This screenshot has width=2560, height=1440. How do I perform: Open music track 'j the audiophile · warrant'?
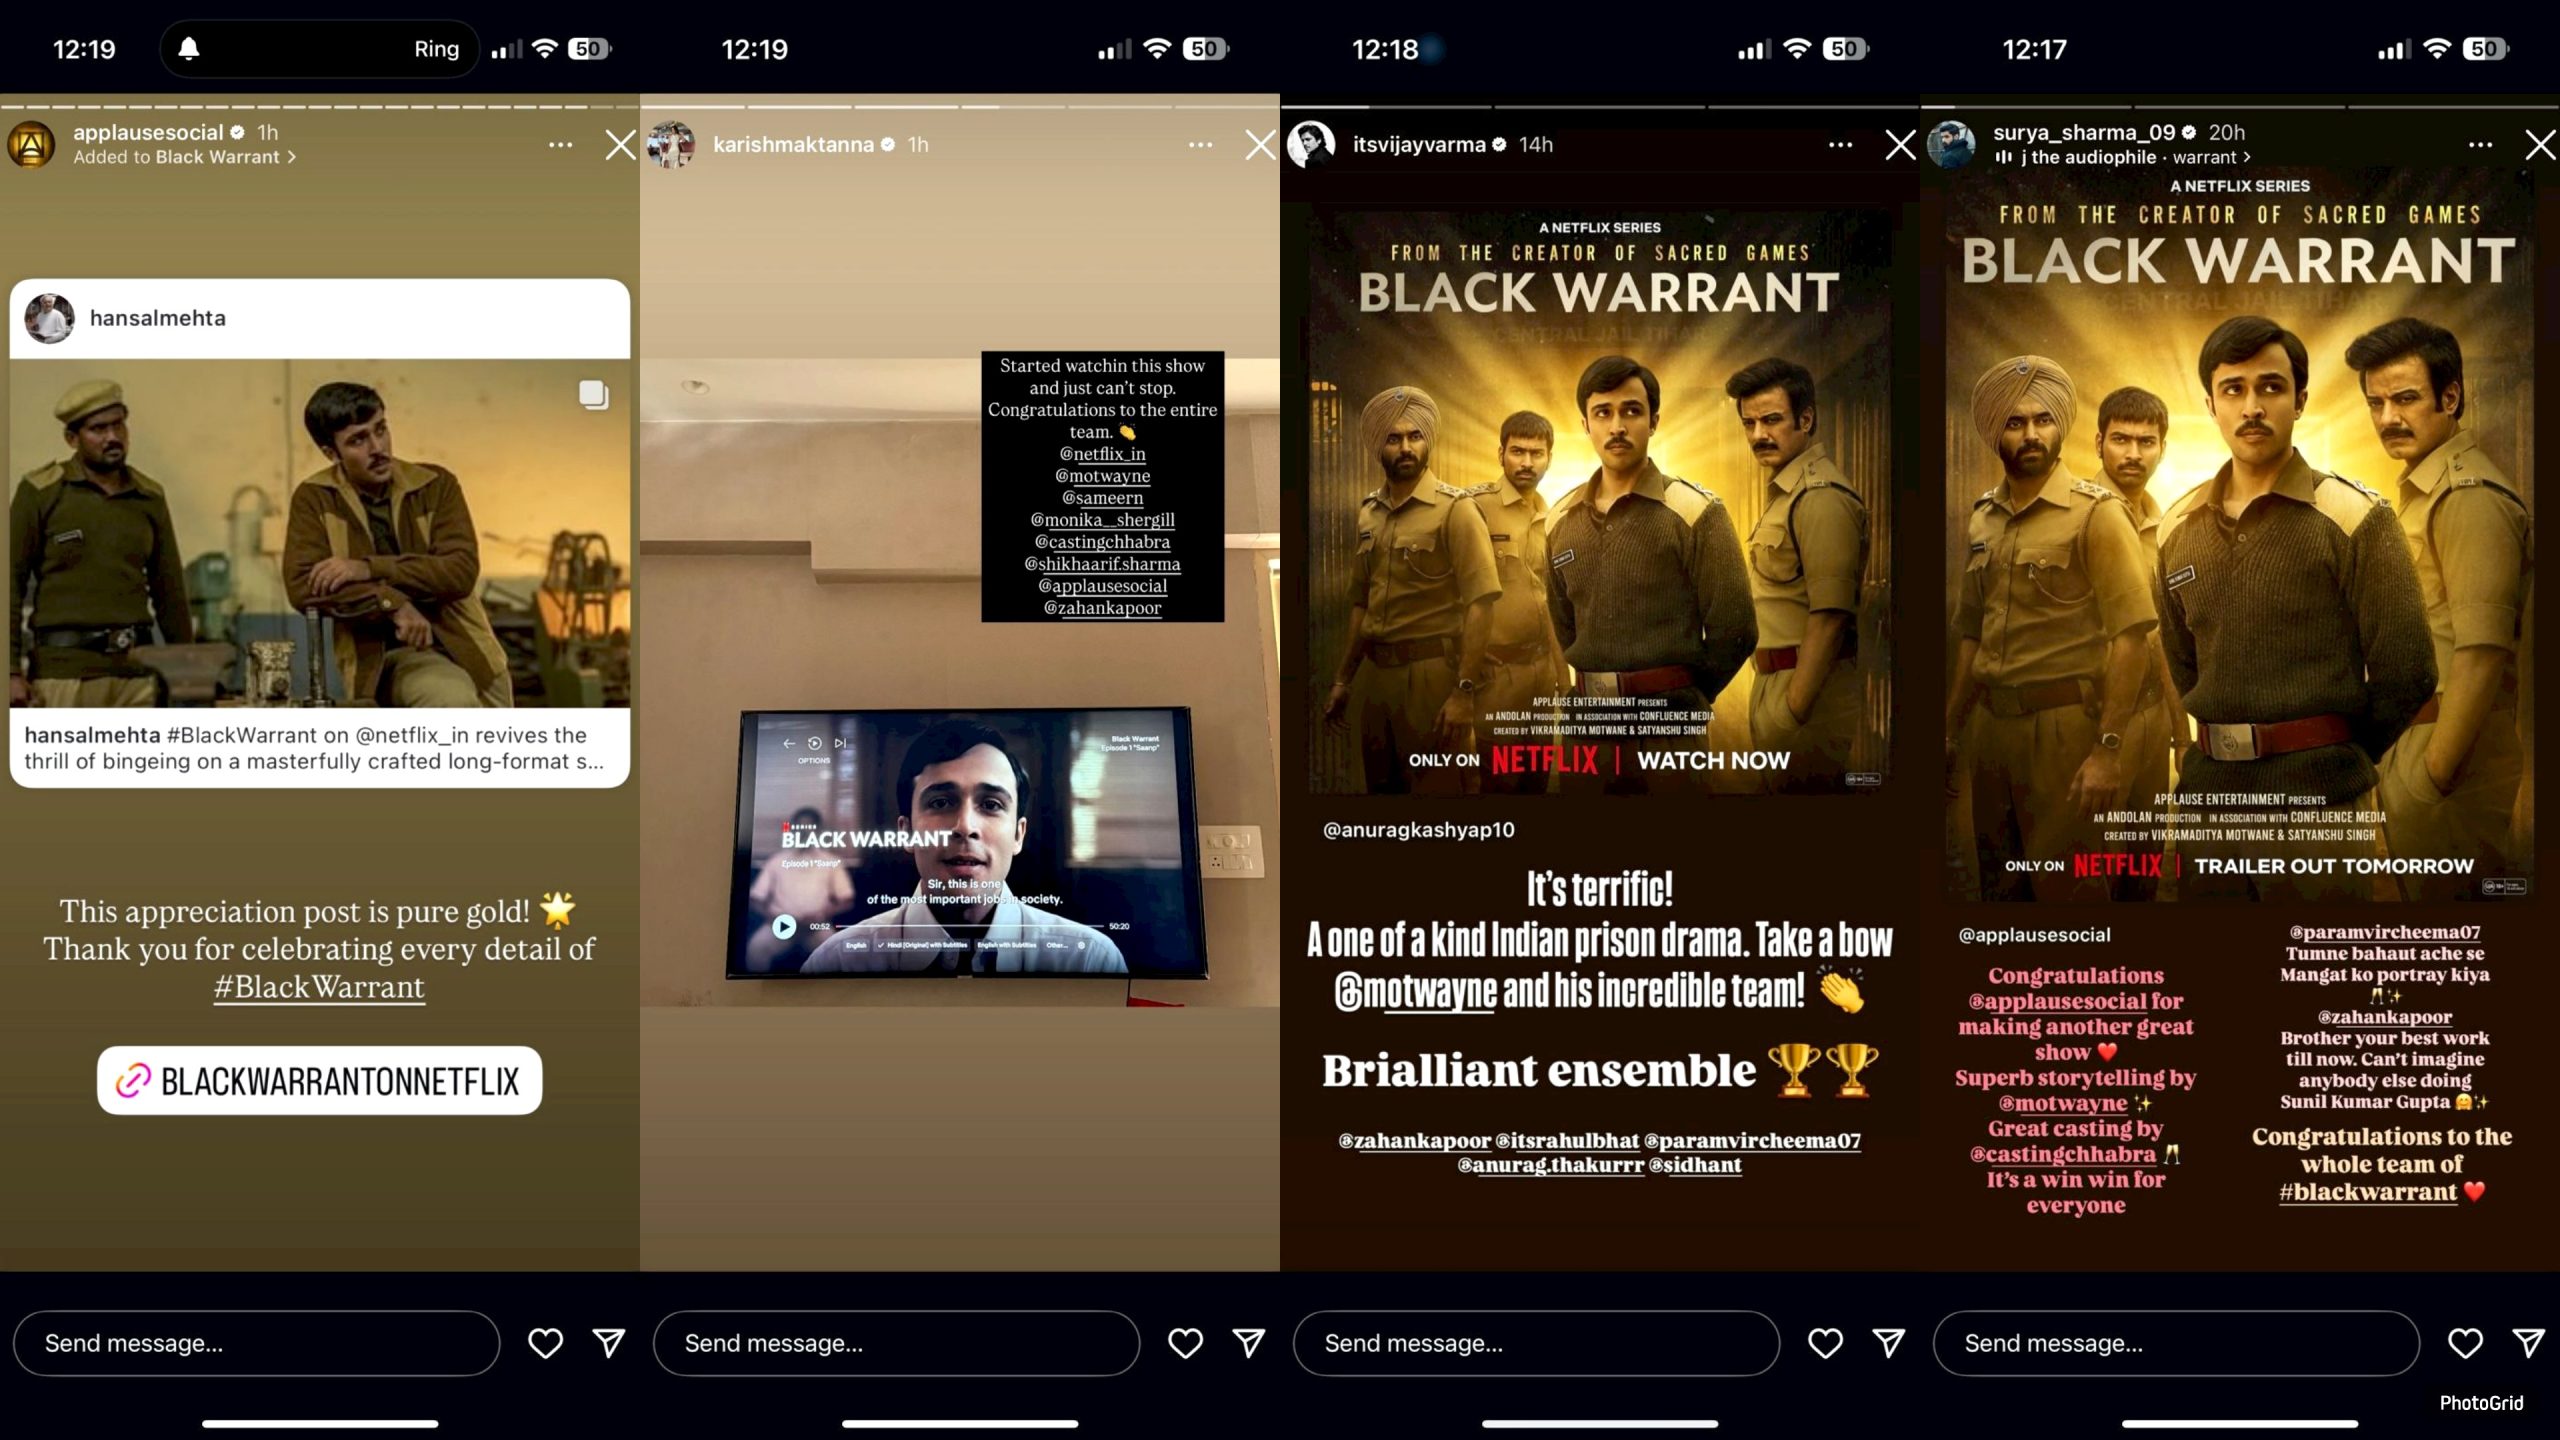(x=2122, y=157)
